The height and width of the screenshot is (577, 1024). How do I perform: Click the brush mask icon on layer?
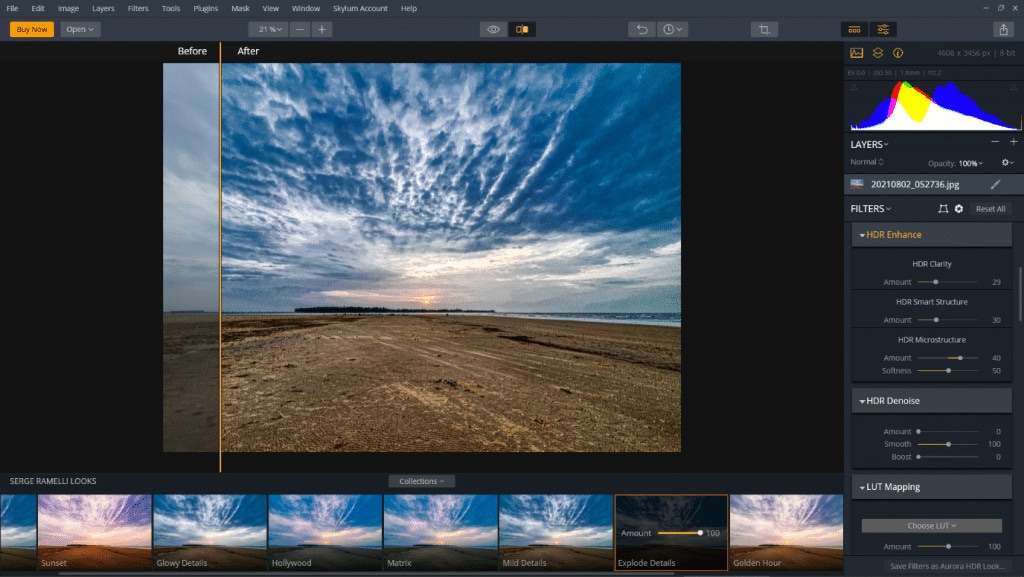point(995,185)
